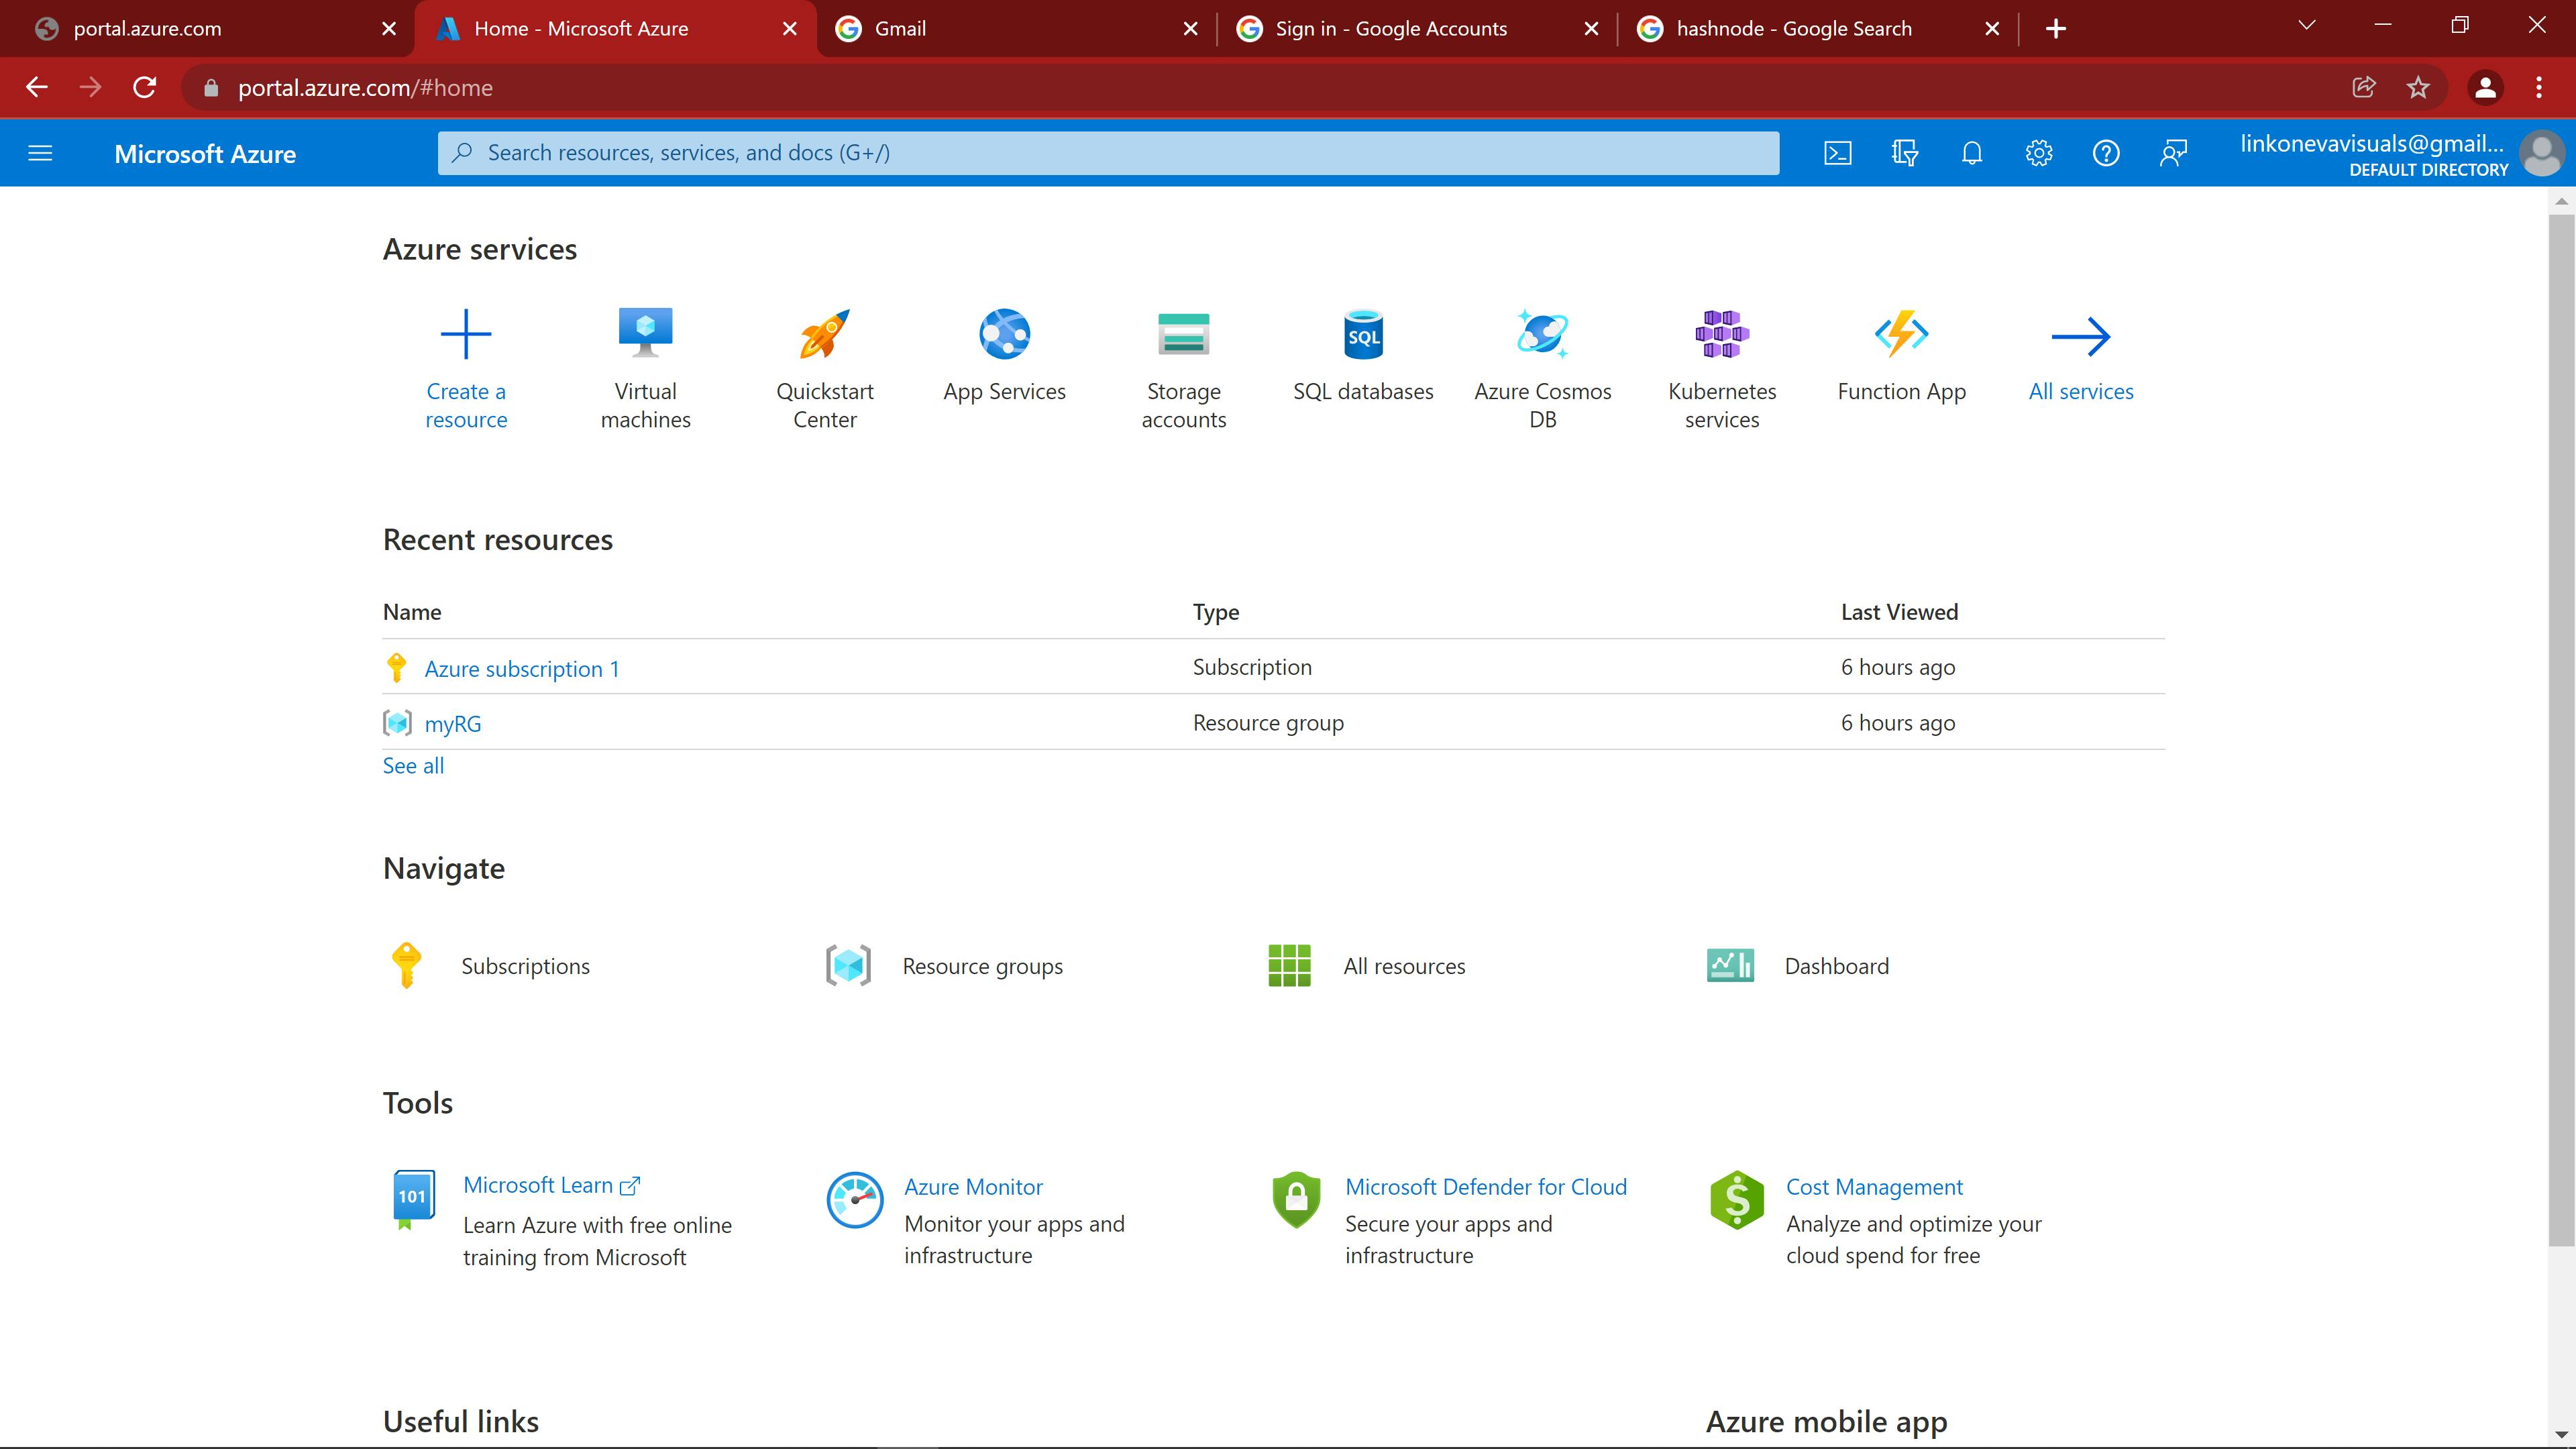The width and height of the screenshot is (2576, 1449).
Task: Open Azure Cosmos DB icon
Action: (x=1543, y=333)
